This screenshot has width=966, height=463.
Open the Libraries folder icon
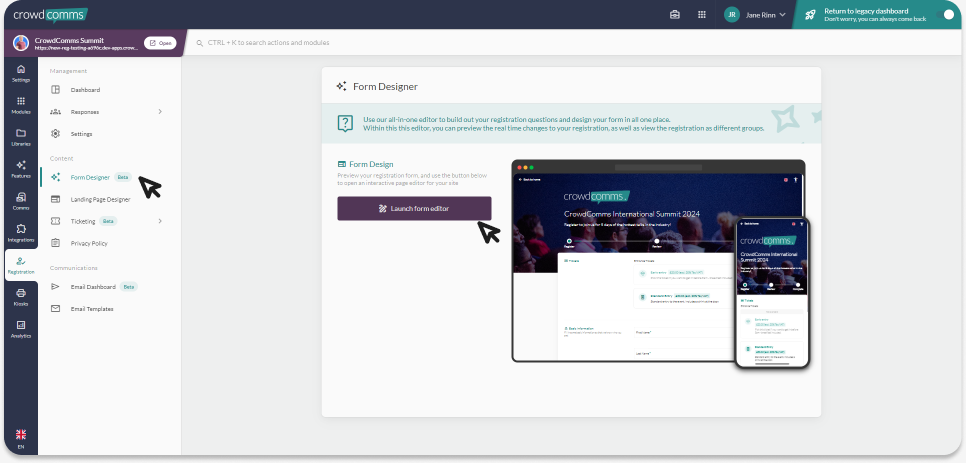pyautogui.click(x=21, y=137)
